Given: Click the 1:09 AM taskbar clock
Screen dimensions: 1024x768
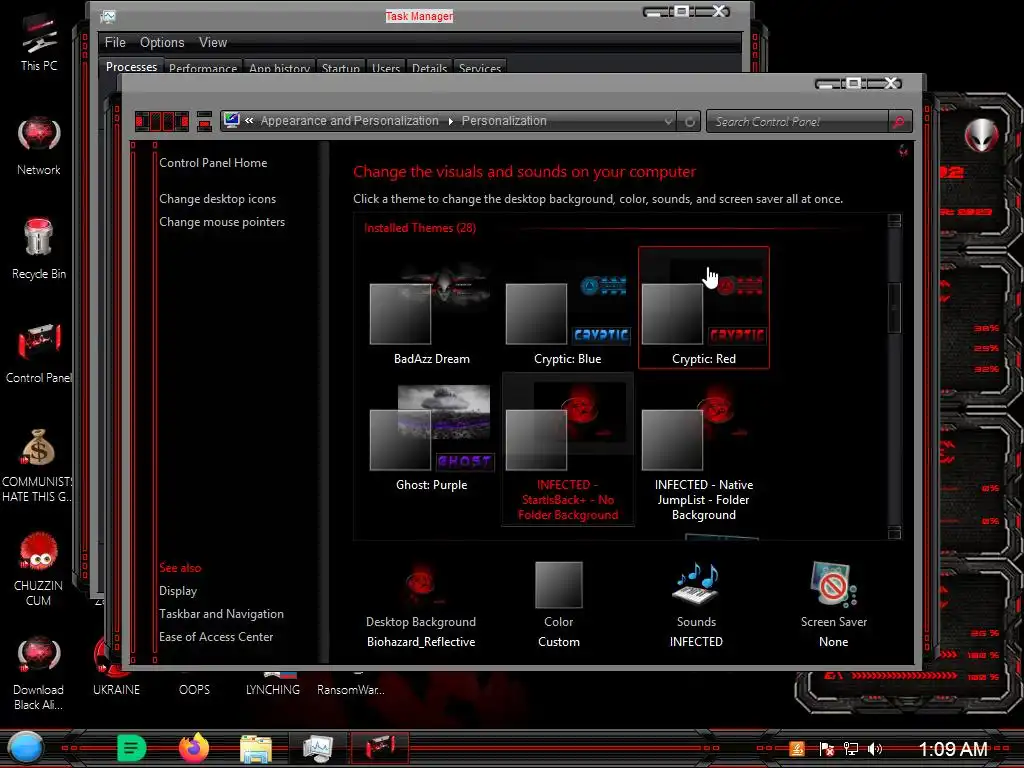Looking at the screenshot, I should tap(953, 749).
